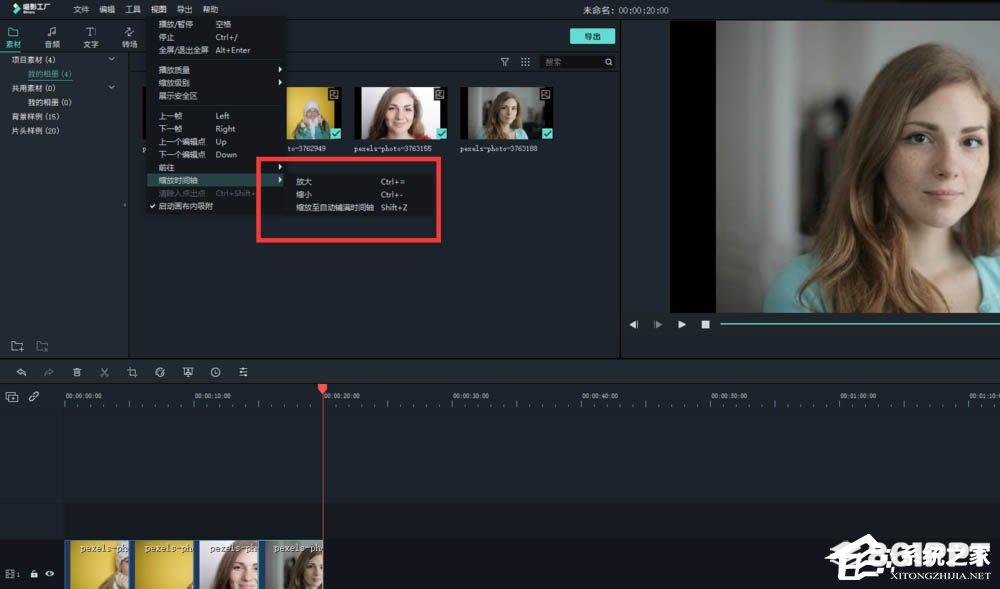
Task: Collapse the 项目素材 (4) chevron
Action: pyautogui.click(x=112, y=59)
